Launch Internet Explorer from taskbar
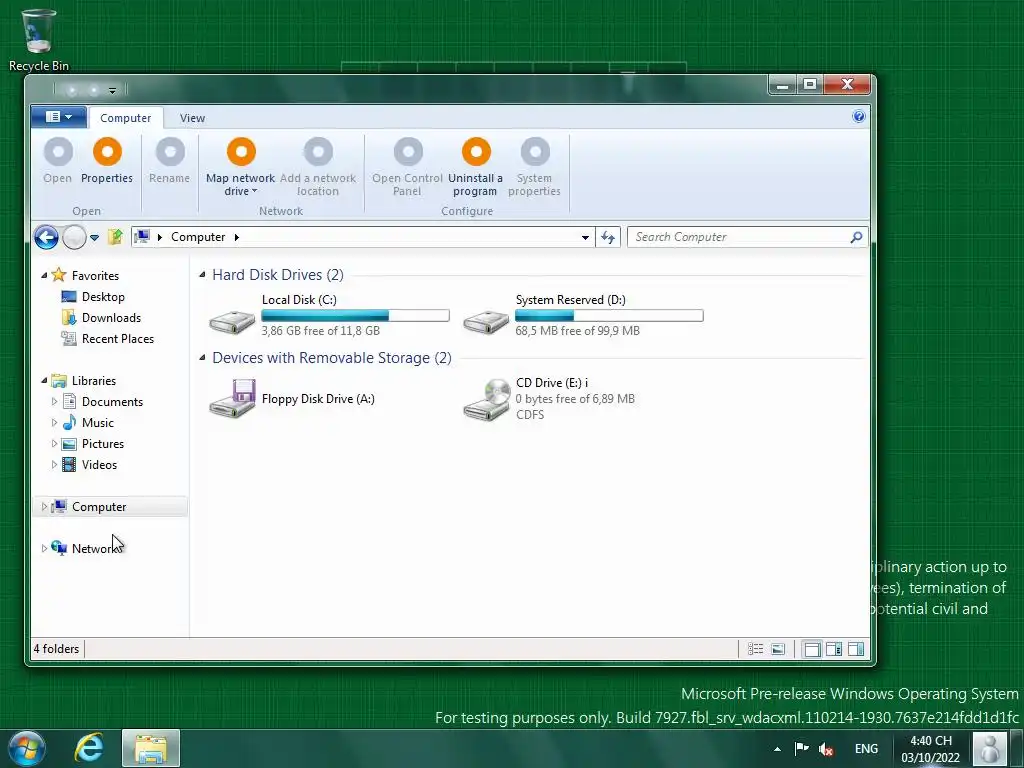 click(89, 748)
